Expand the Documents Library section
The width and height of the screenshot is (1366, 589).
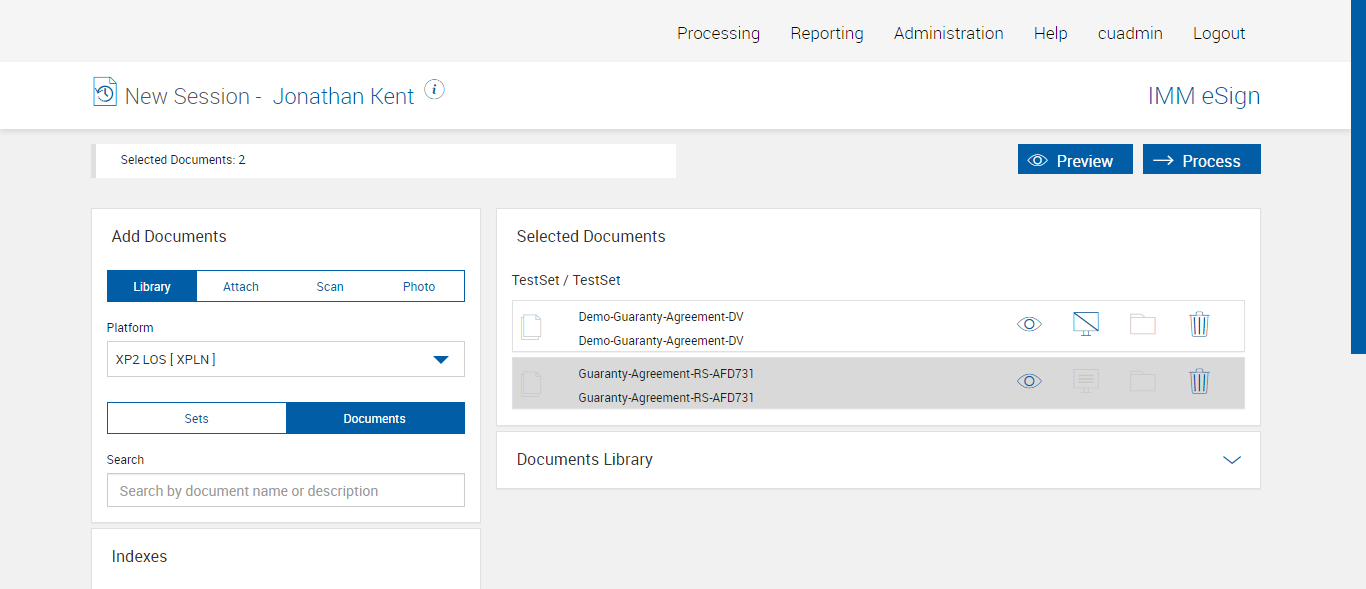coord(1232,460)
